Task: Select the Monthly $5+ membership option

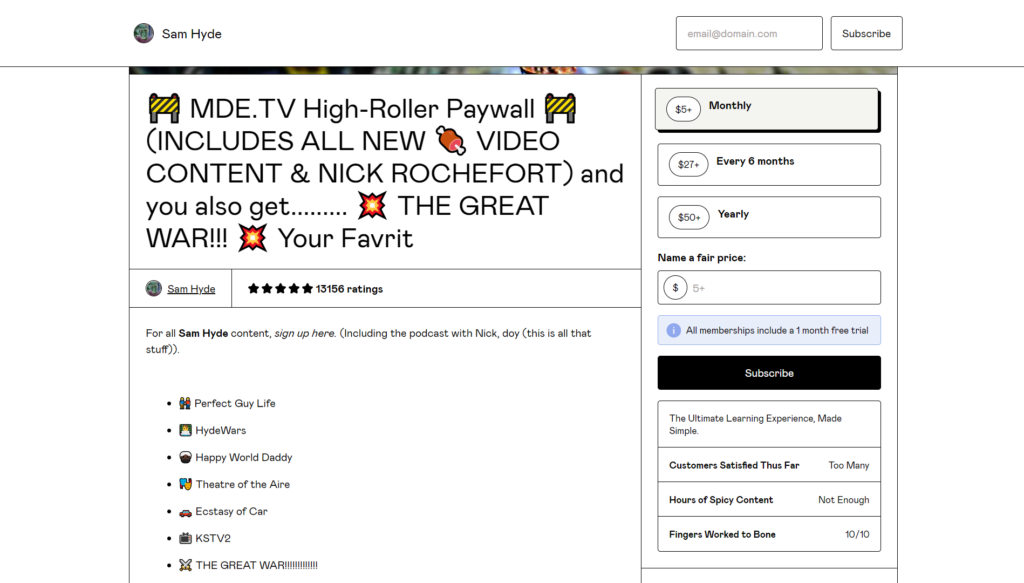Action: point(767,109)
